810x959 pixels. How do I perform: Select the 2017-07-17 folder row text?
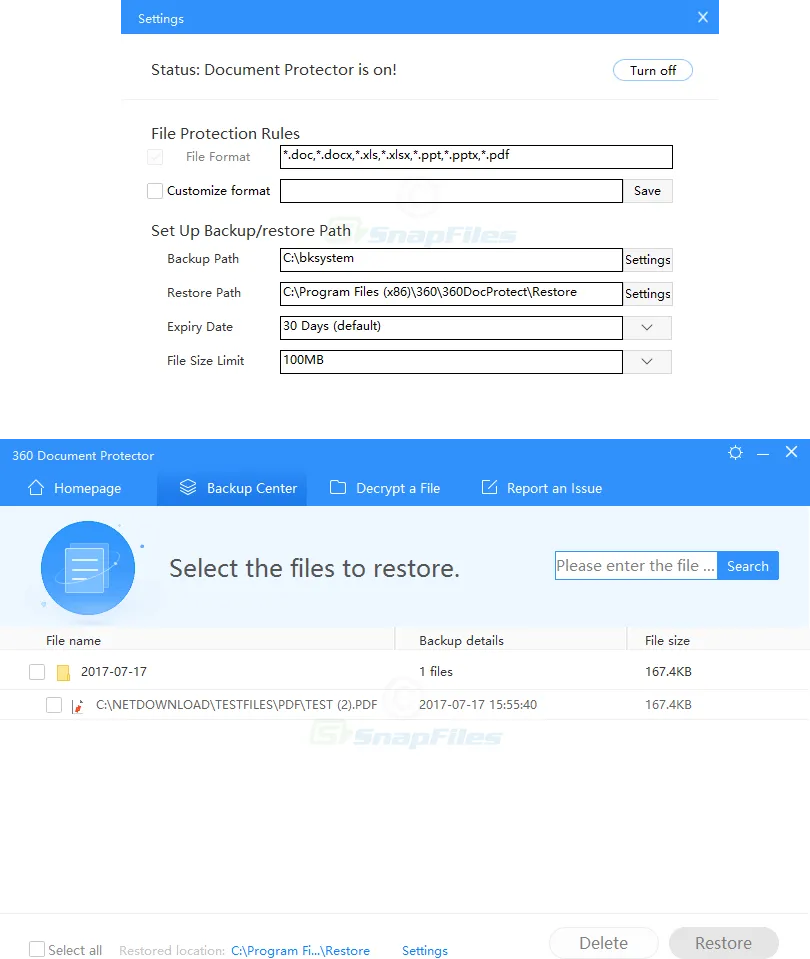pos(114,672)
